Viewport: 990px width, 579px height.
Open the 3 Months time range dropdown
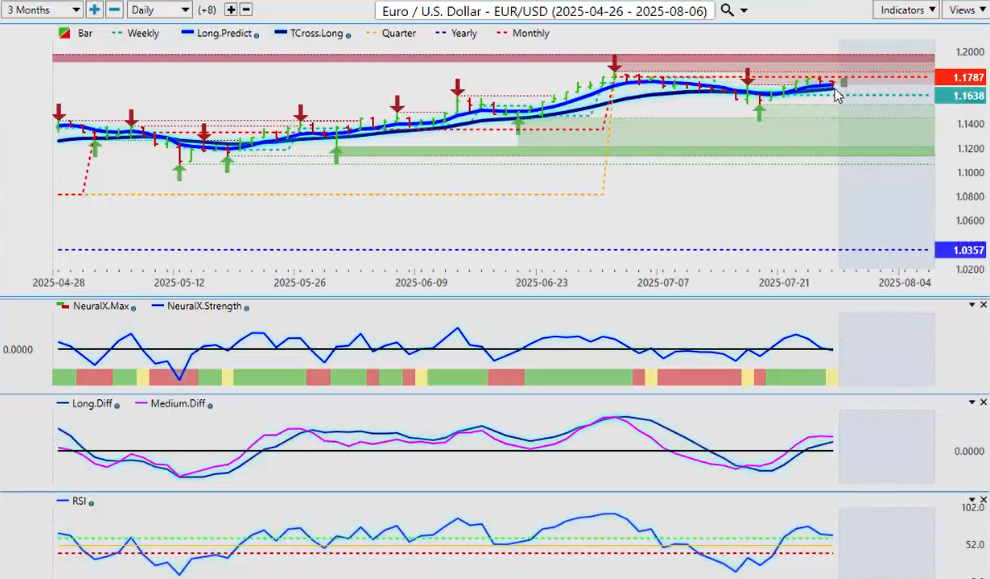click(42, 10)
